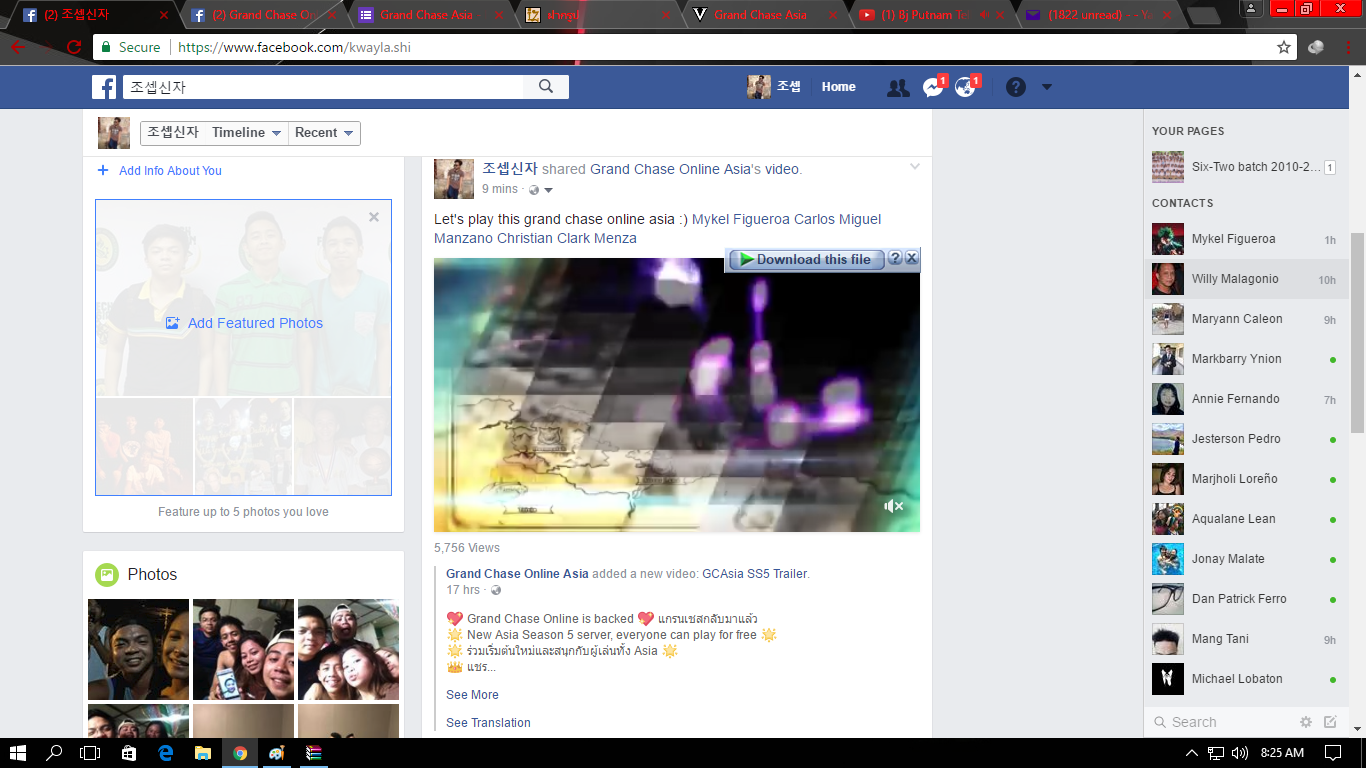Image resolution: width=1366 pixels, height=768 pixels.
Task: Click the volume icon in system tray
Action: click(x=1240, y=753)
